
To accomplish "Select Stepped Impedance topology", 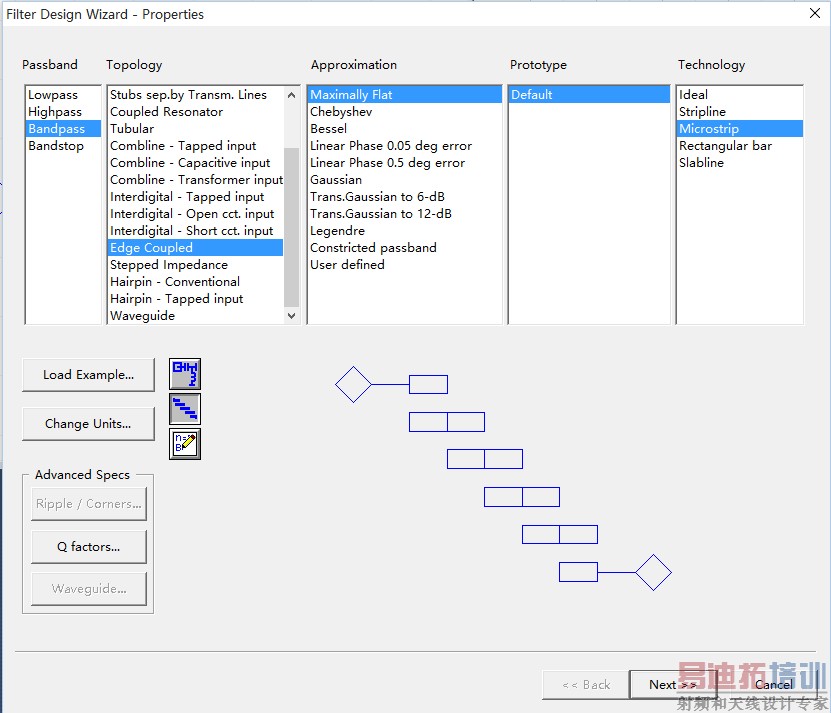I will (196, 265).
